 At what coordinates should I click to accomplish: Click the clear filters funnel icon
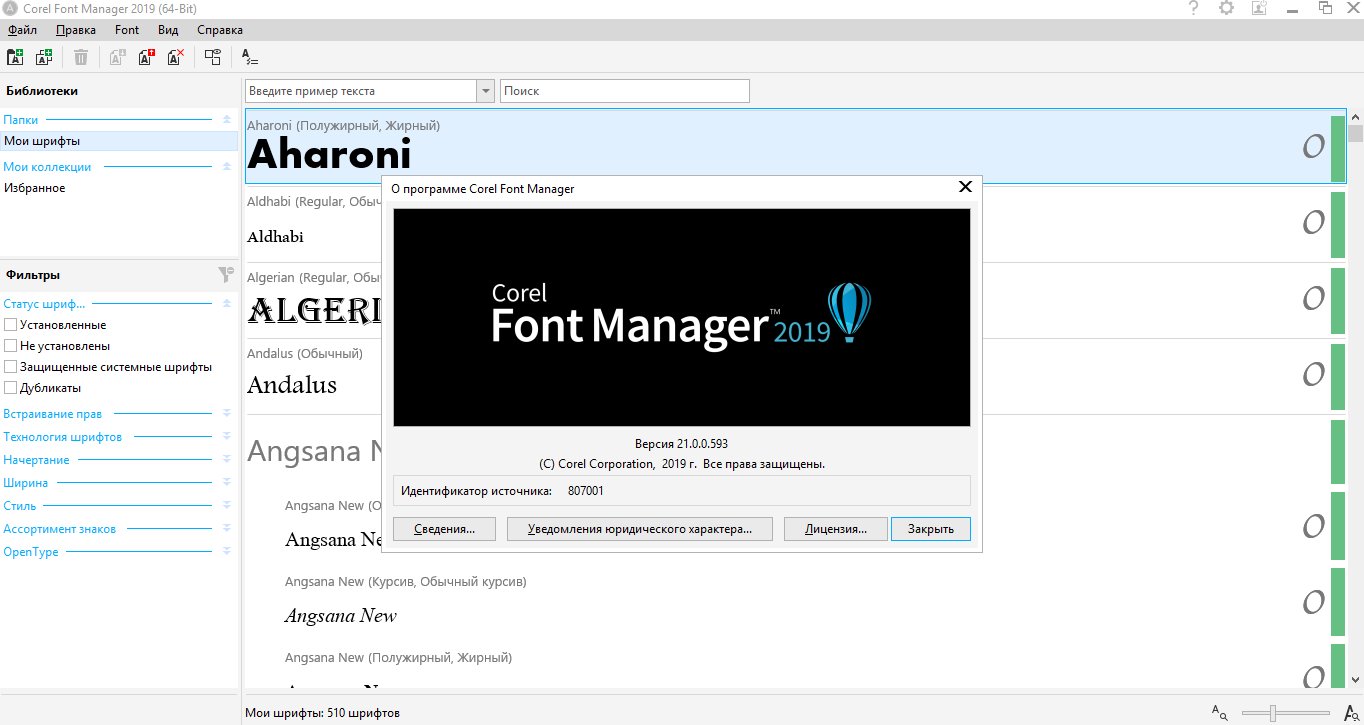pyautogui.click(x=225, y=274)
